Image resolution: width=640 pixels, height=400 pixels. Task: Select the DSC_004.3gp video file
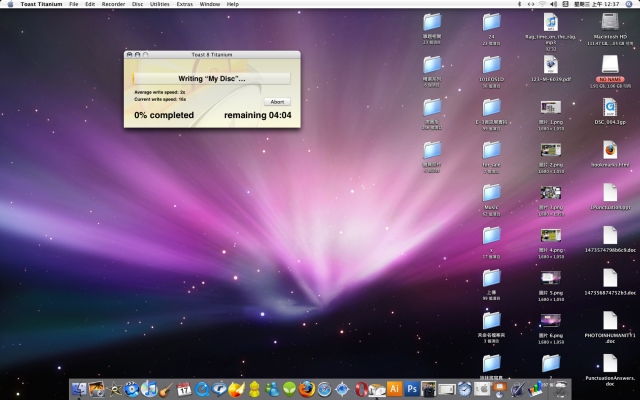pyautogui.click(x=610, y=108)
